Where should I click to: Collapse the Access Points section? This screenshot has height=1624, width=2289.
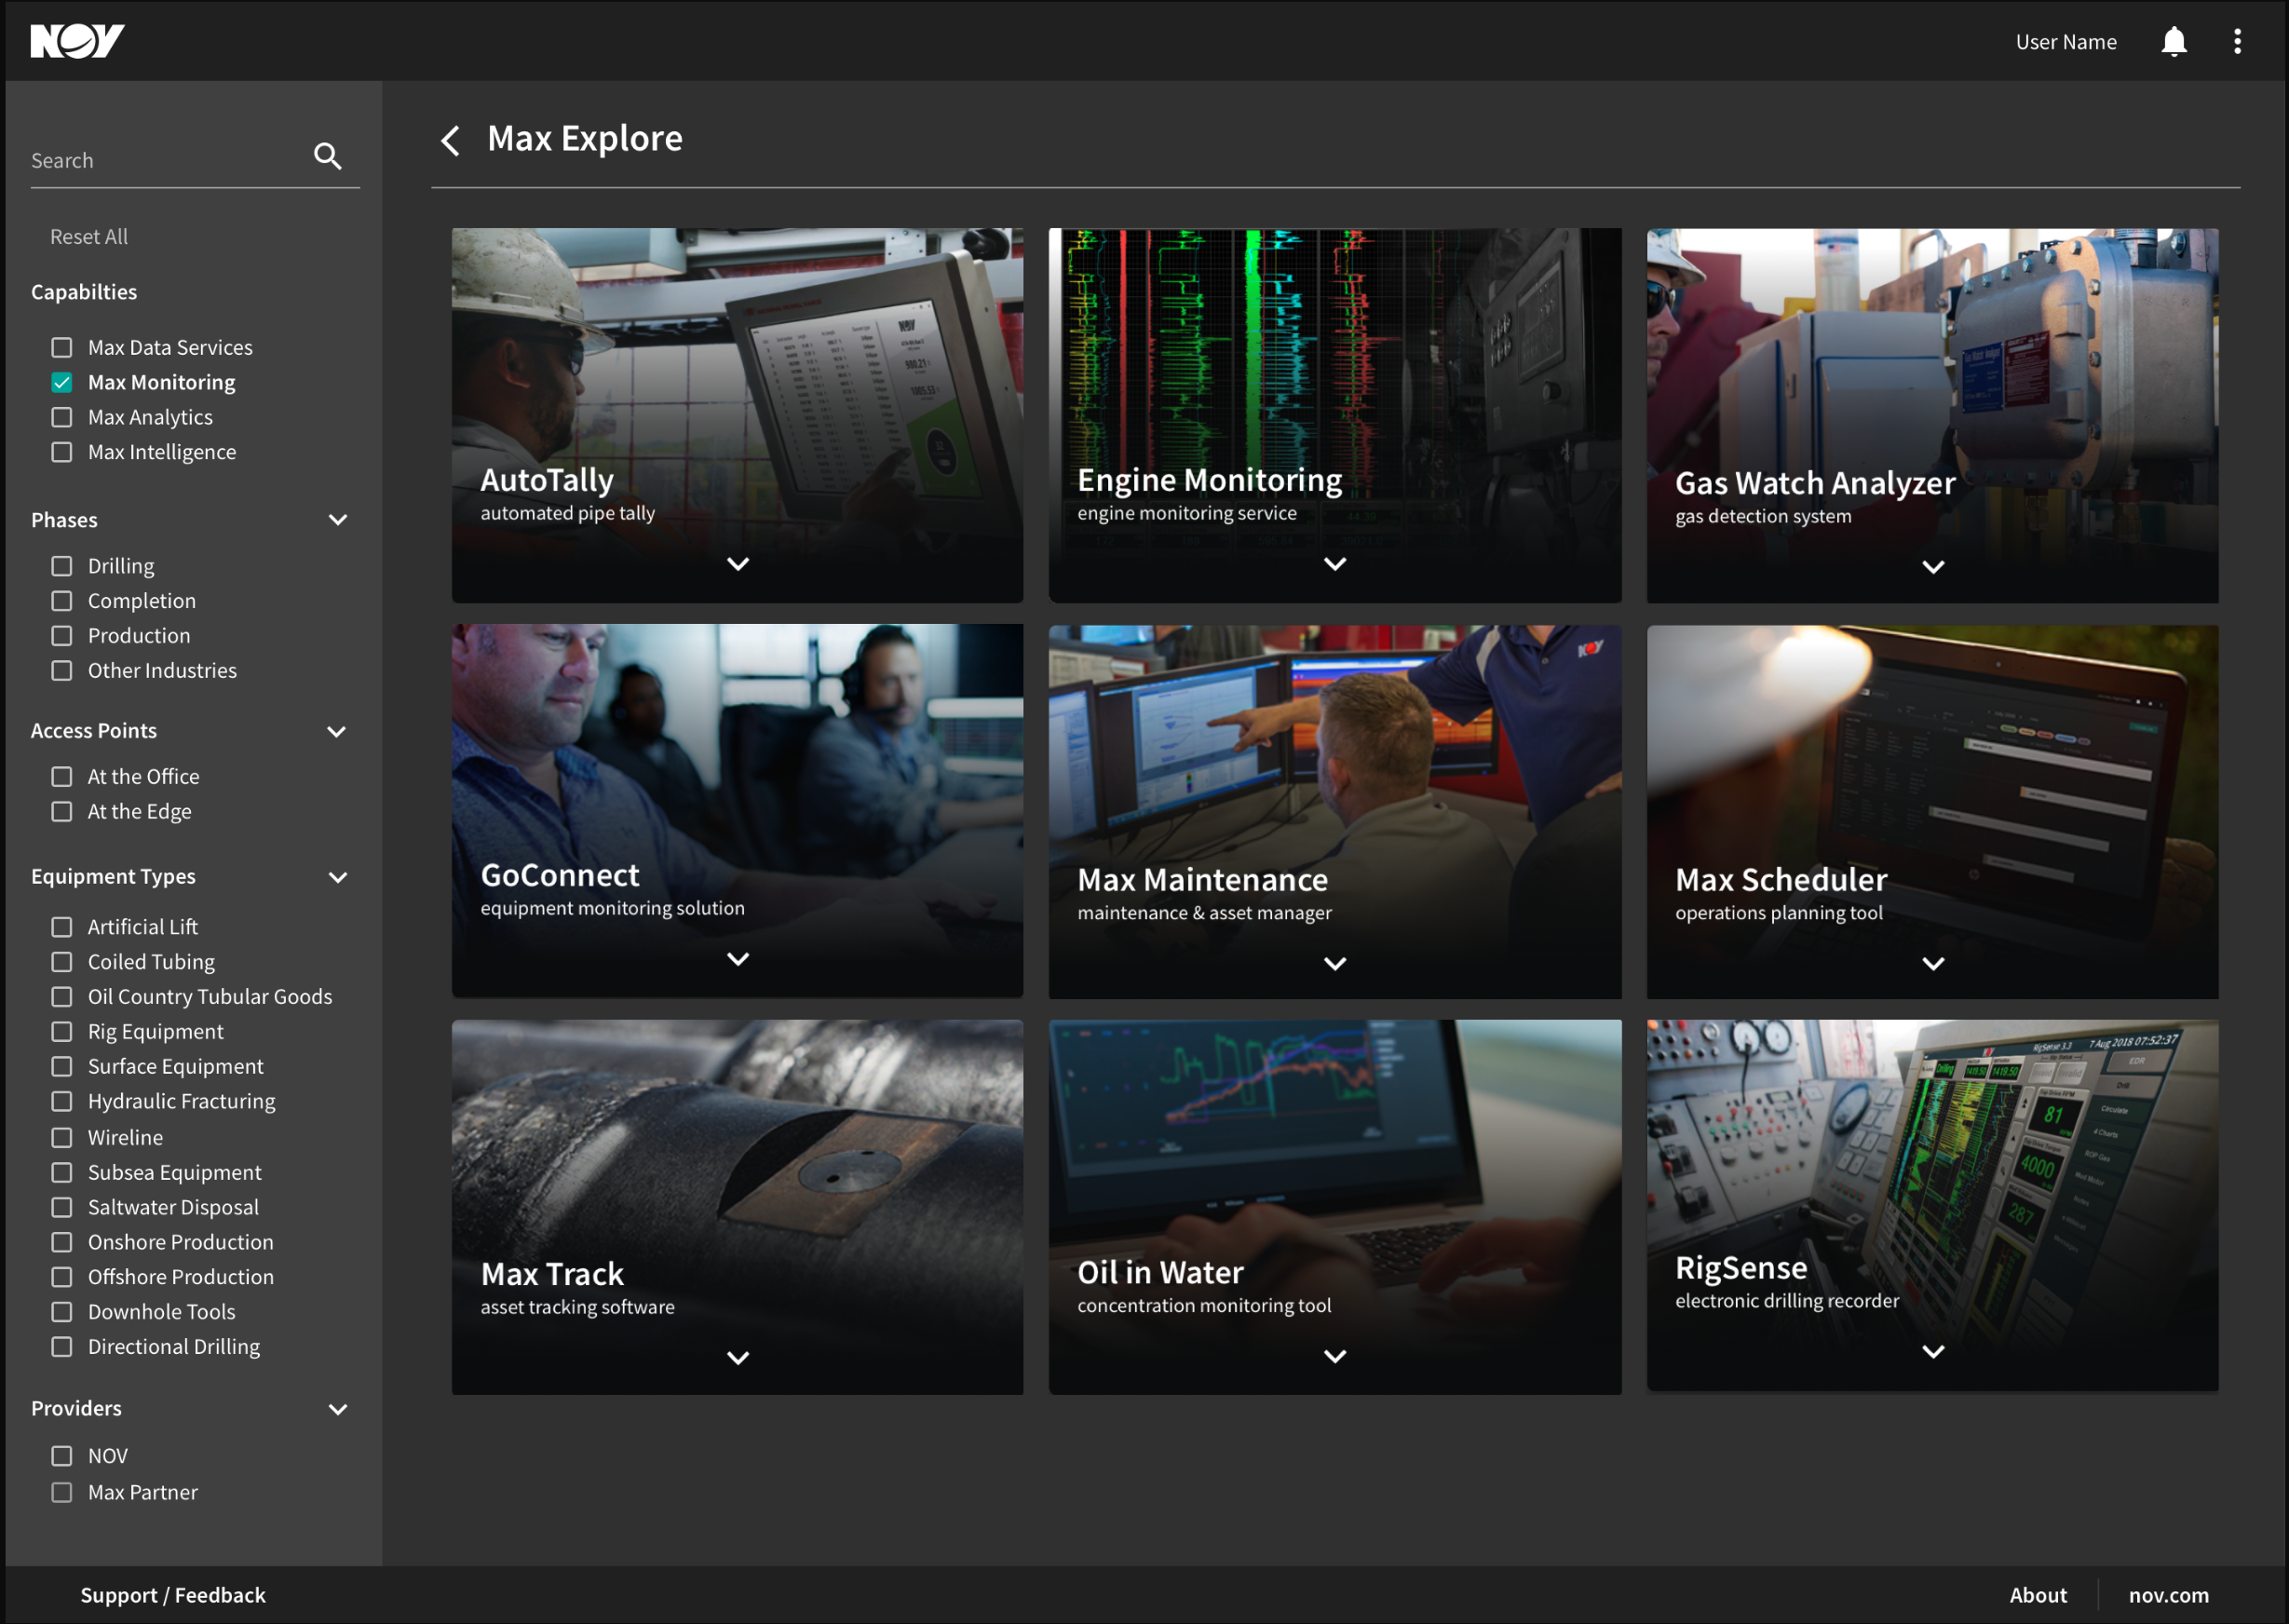[337, 732]
